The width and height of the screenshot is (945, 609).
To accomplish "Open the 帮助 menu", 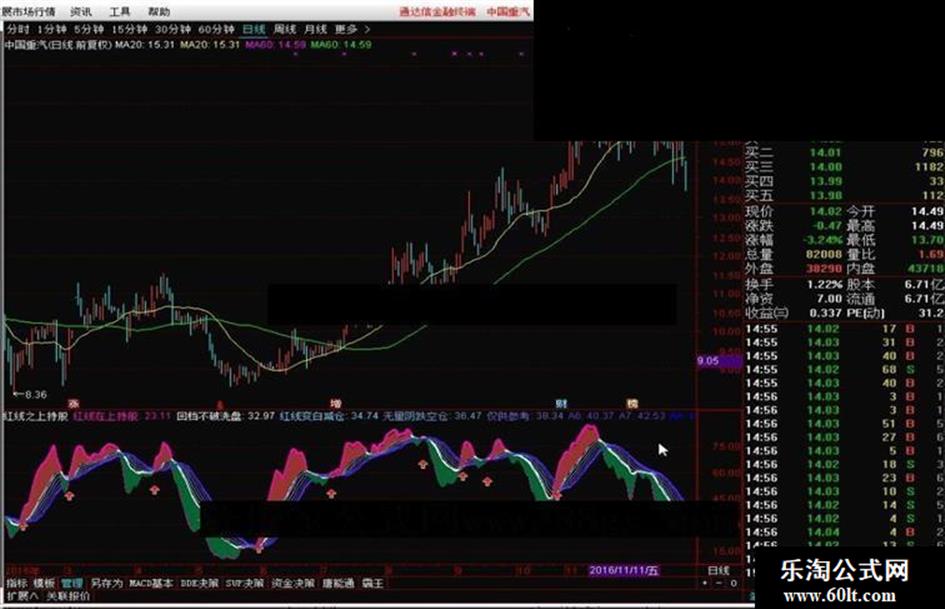I will coord(159,11).
